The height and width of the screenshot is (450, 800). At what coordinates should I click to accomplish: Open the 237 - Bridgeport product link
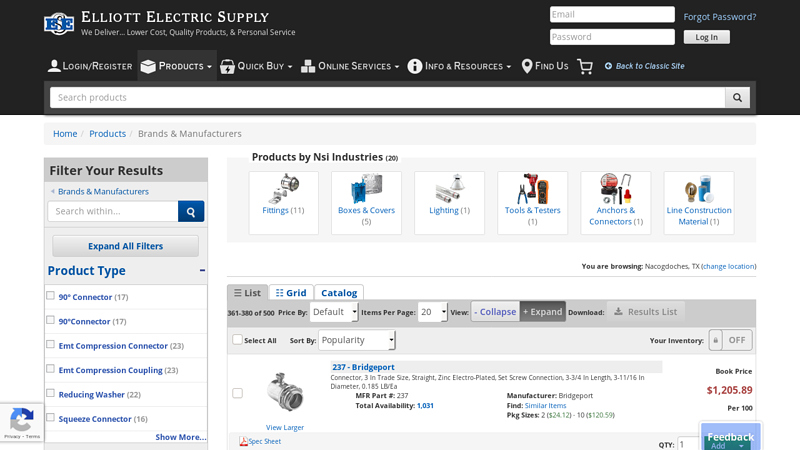[363, 367]
